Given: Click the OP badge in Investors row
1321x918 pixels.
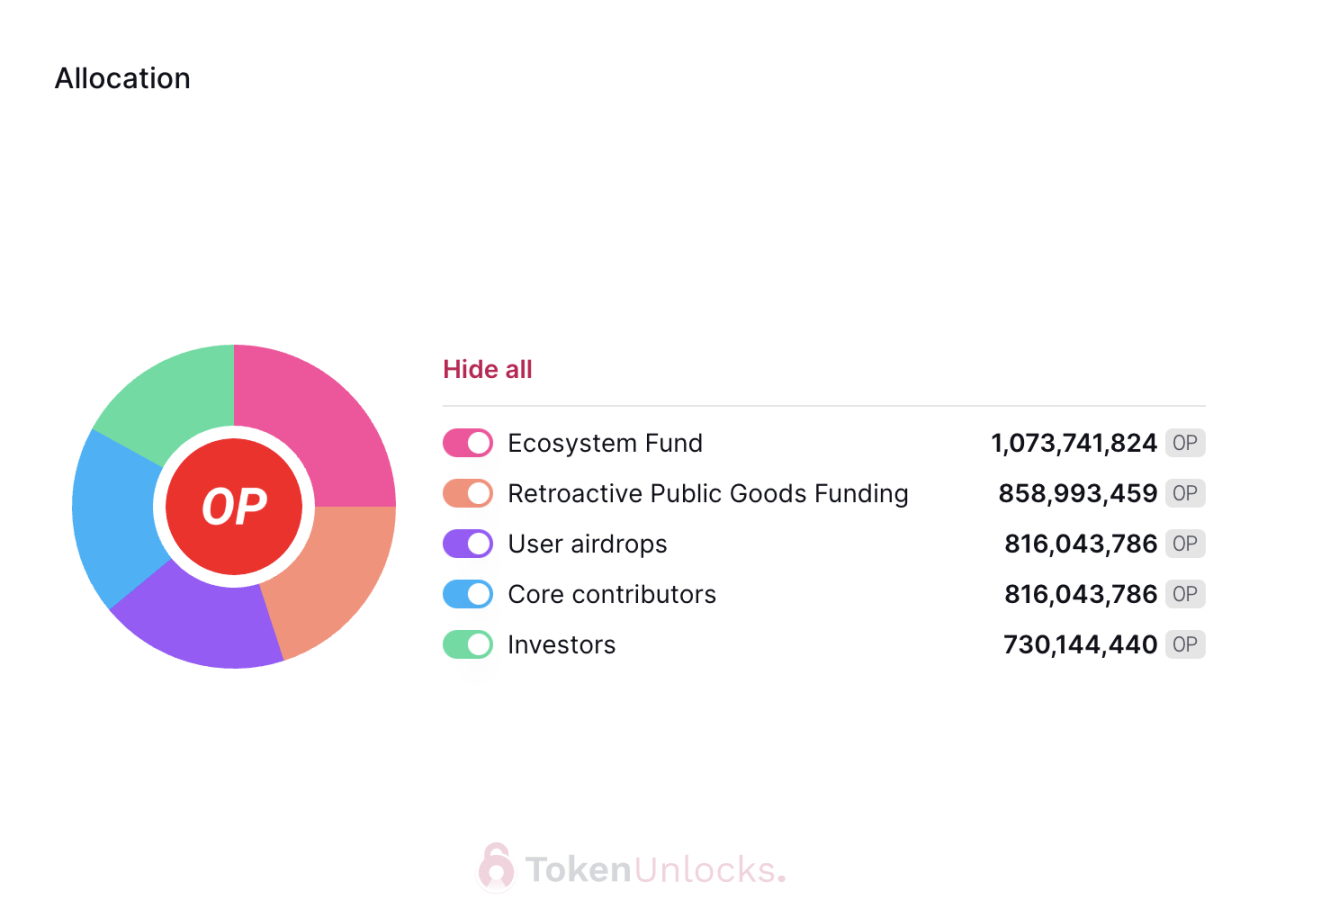Looking at the screenshot, I should (1185, 645).
